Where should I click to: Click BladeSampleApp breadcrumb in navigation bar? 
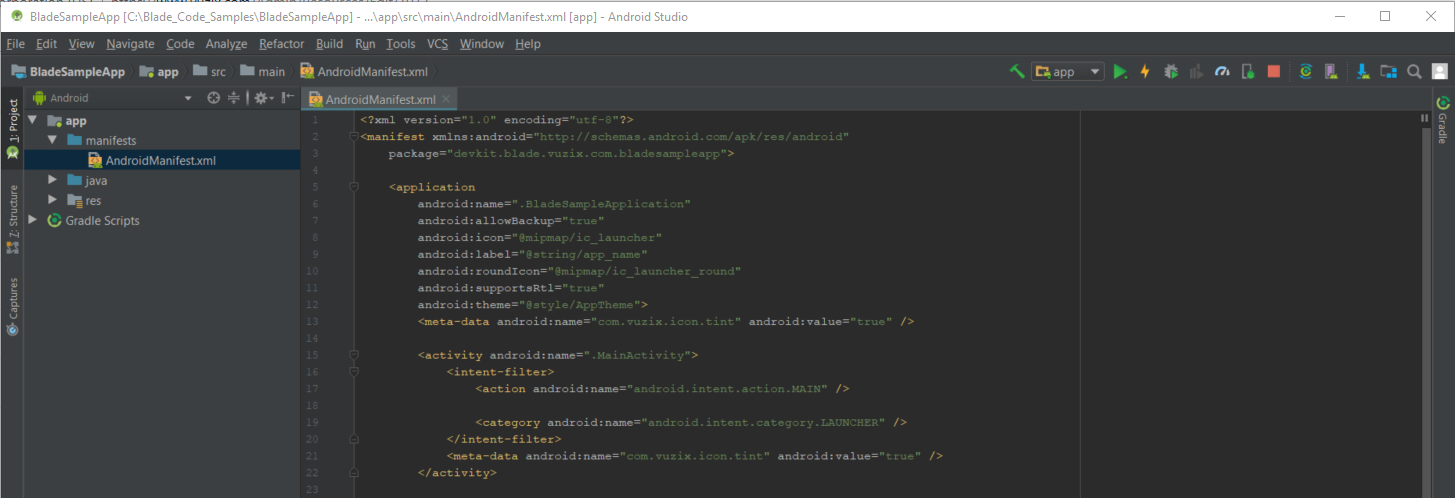tap(68, 71)
